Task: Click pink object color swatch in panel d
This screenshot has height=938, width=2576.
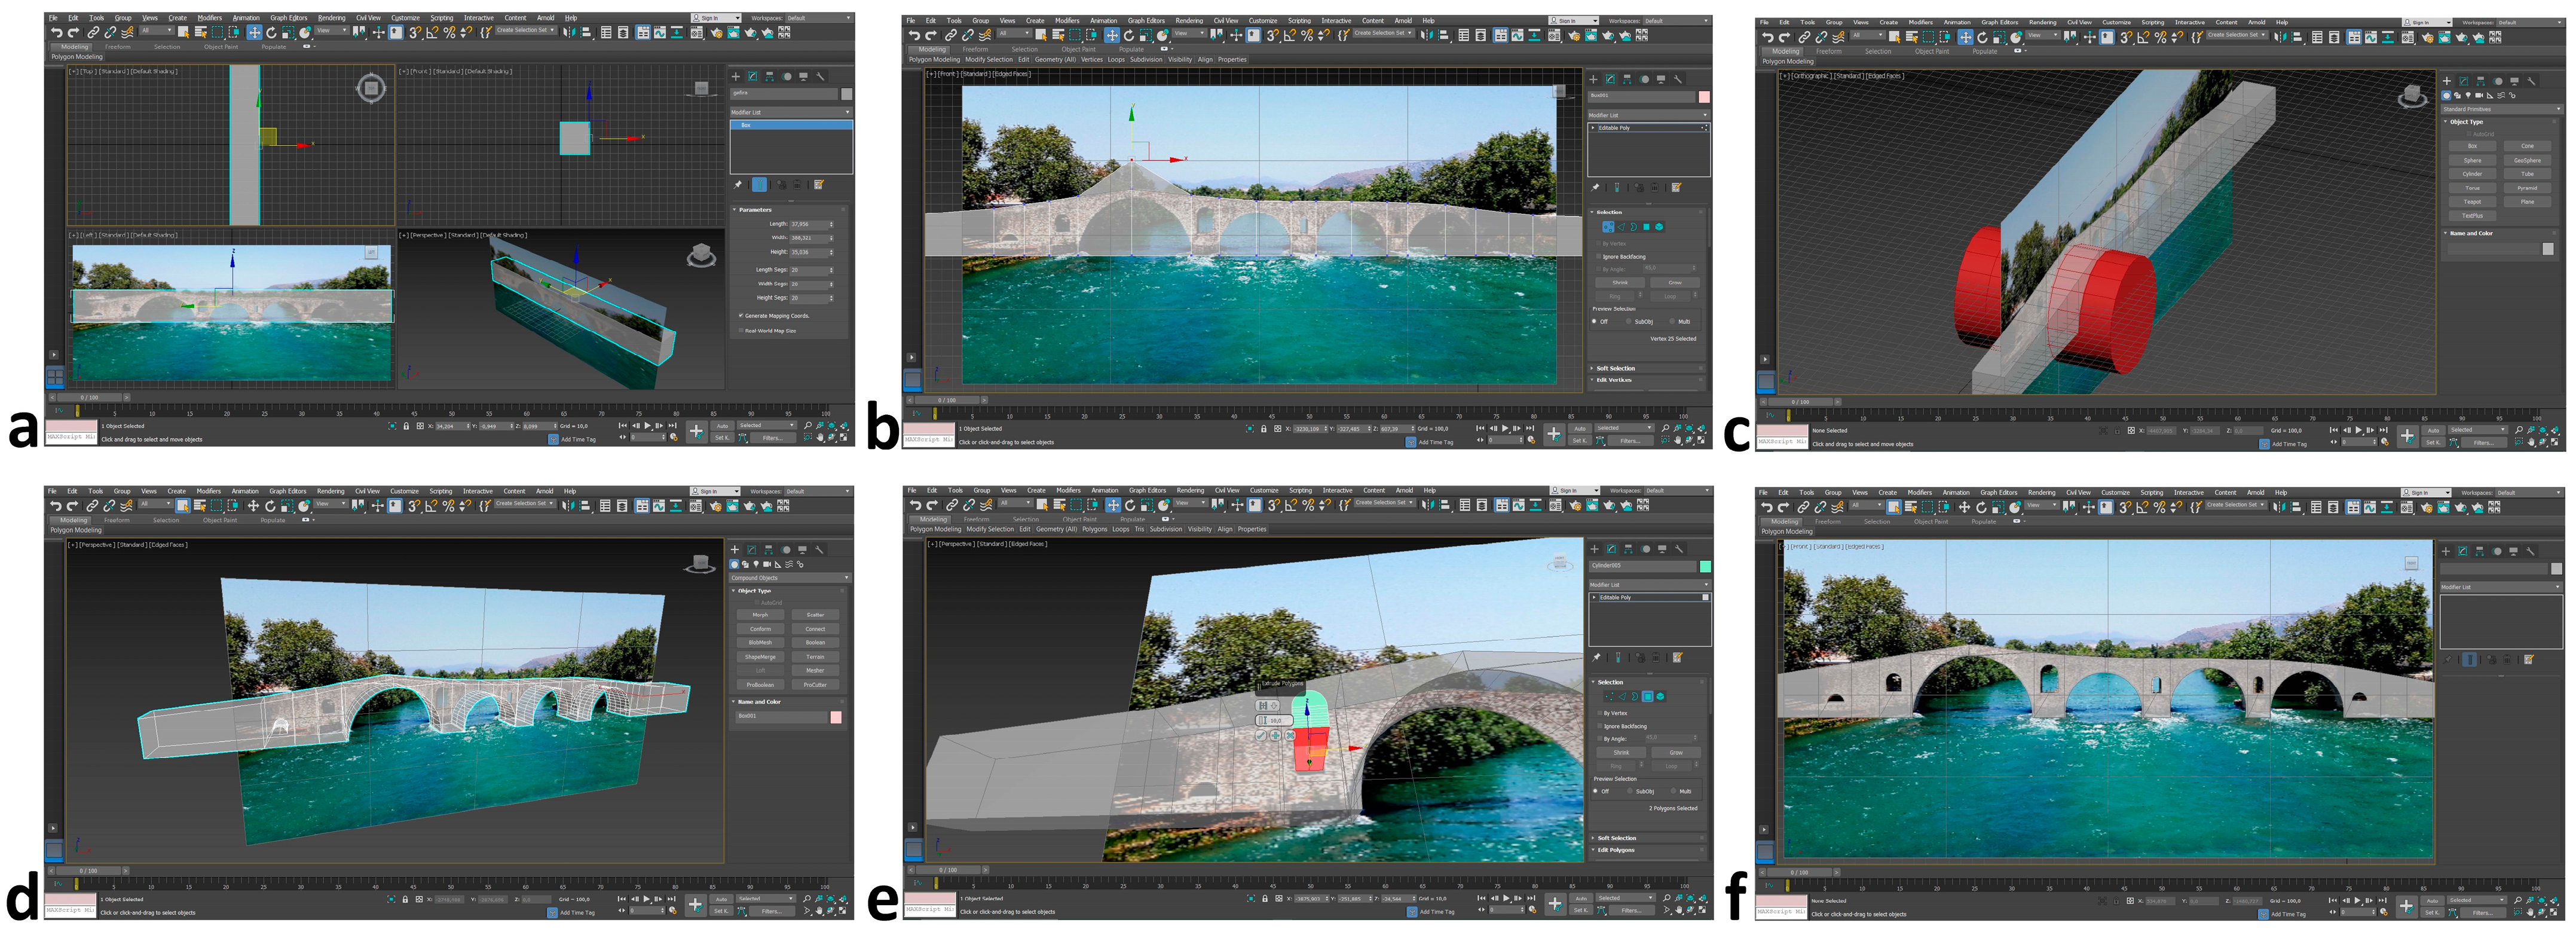Action: pos(835,717)
